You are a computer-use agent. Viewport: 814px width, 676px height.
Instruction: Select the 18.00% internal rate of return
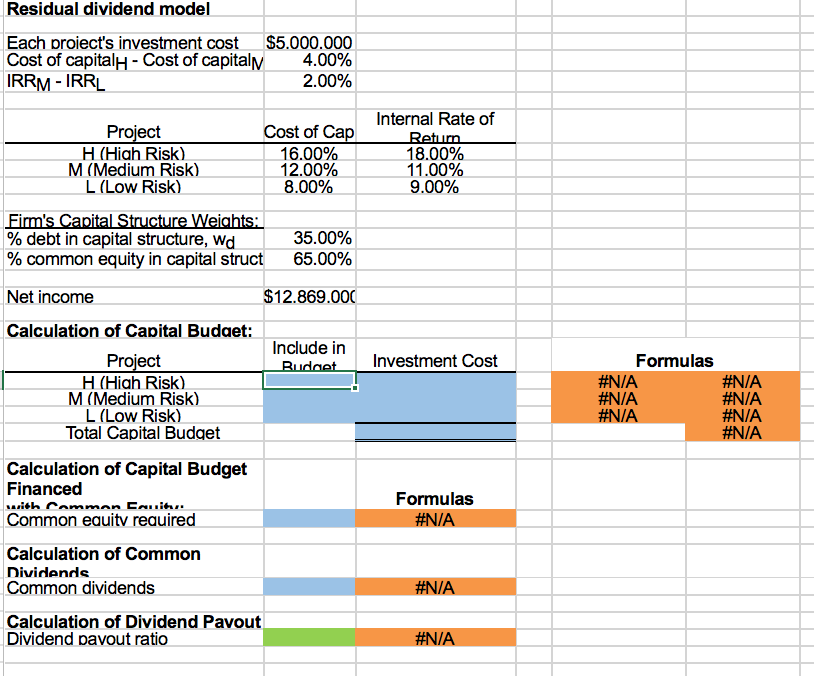pos(435,154)
